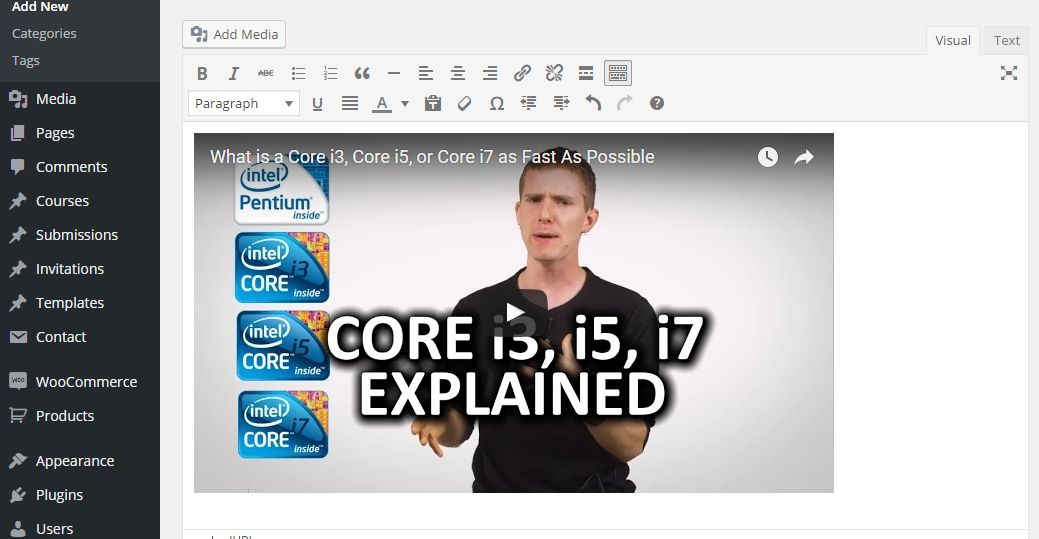Enter distraction-free fullscreen writing mode
The image size is (1039, 539).
click(x=1009, y=73)
